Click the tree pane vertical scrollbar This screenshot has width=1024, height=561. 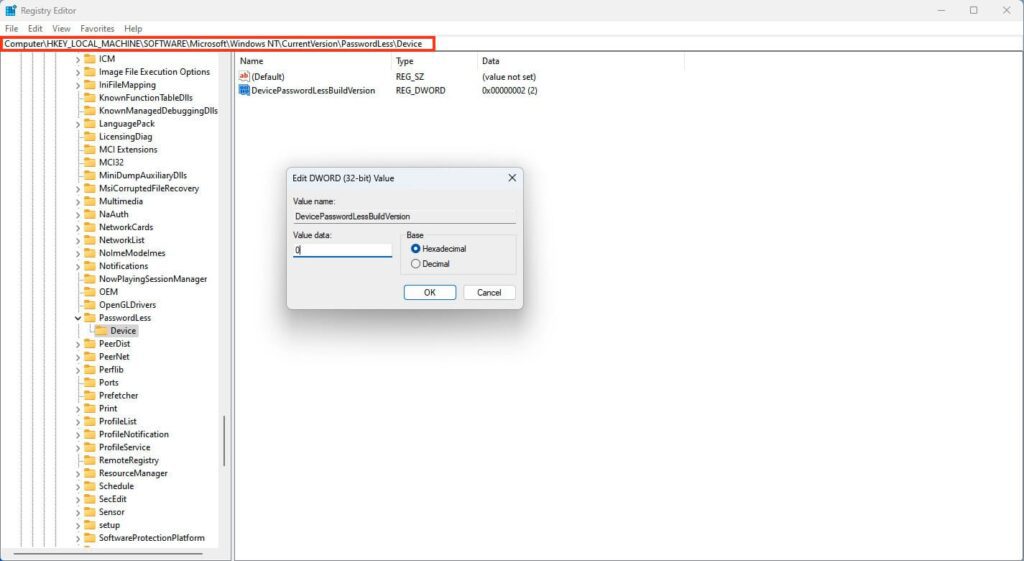[225, 440]
